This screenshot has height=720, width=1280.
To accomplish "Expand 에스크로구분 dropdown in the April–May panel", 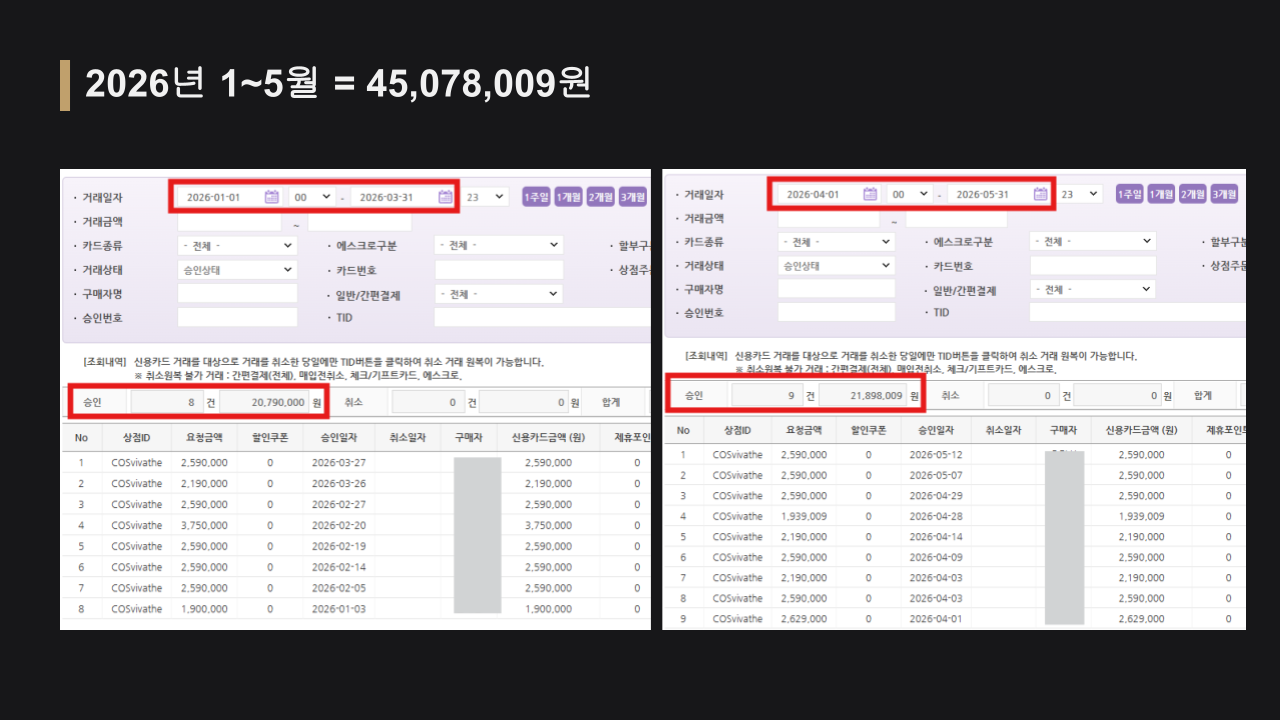I will (x=1093, y=241).
